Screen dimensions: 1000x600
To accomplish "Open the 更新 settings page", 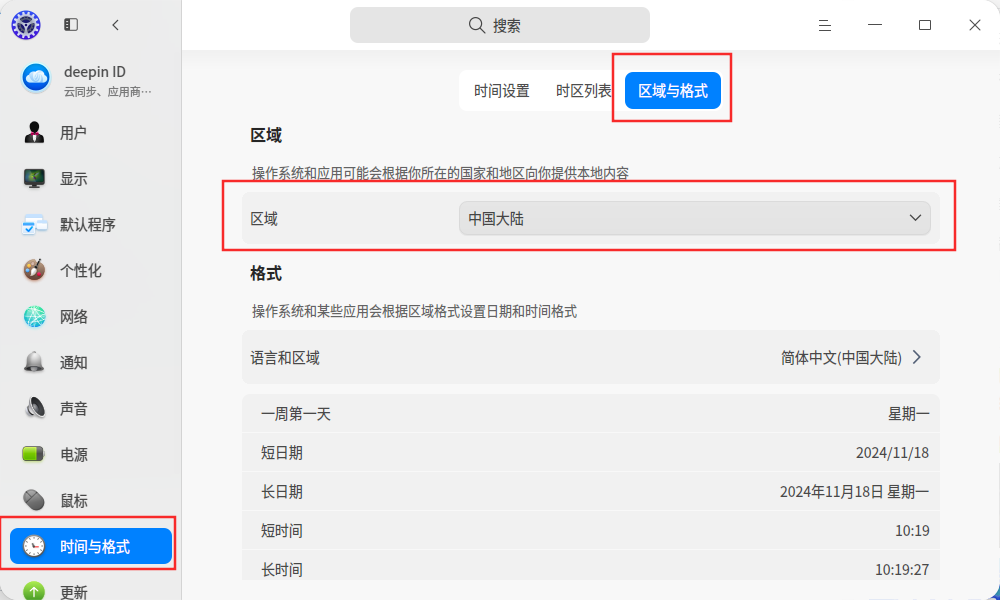I will pyautogui.click(x=91, y=590).
